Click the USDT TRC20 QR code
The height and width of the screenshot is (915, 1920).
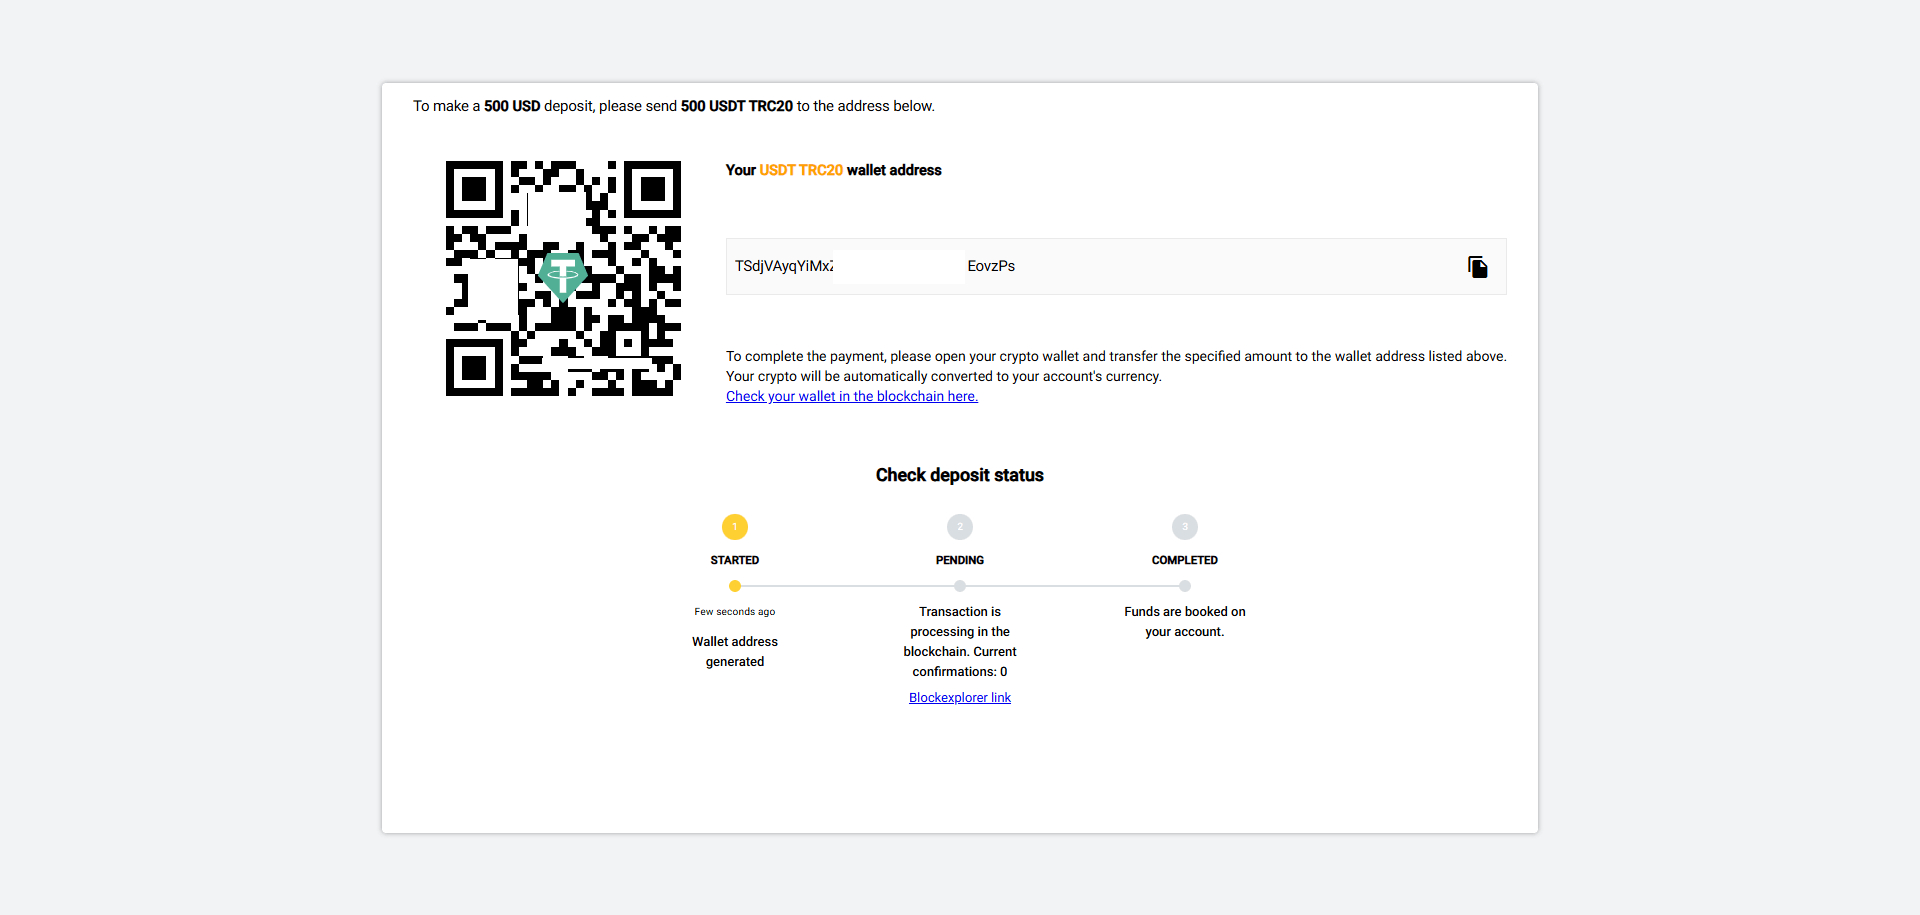click(x=563, y=278)
